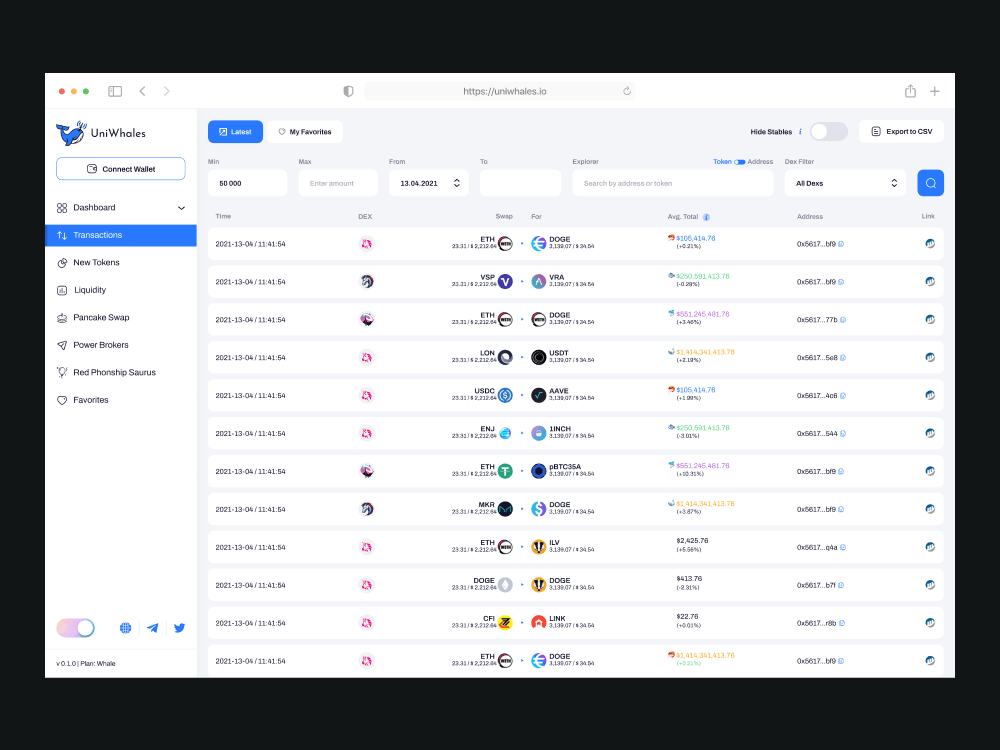Click the $22.76 total value
The width and height of the screenshot is (1000, 750).
687,617
